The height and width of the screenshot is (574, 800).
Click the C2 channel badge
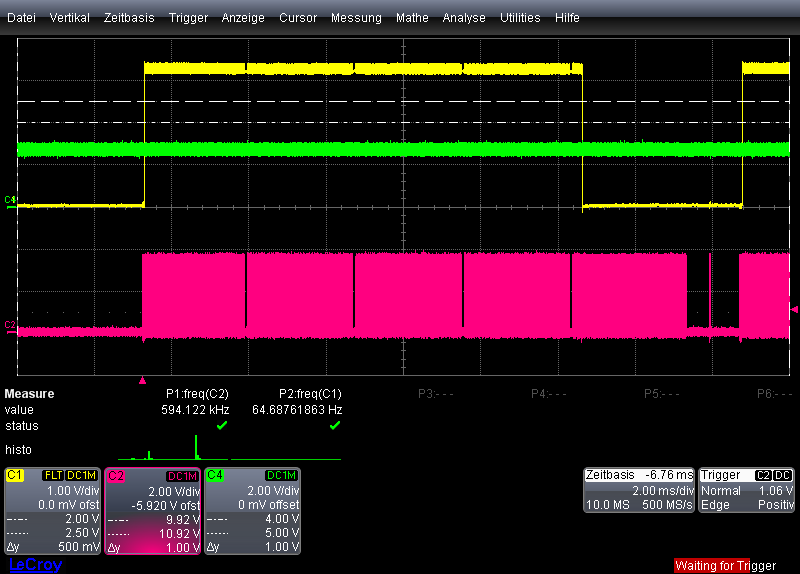115,476
